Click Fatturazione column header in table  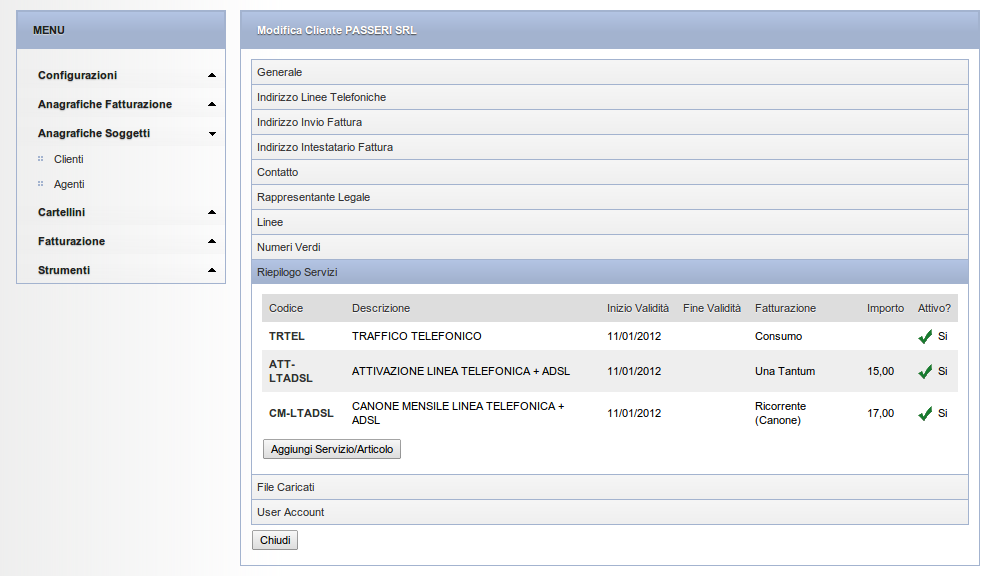(785, 308)
